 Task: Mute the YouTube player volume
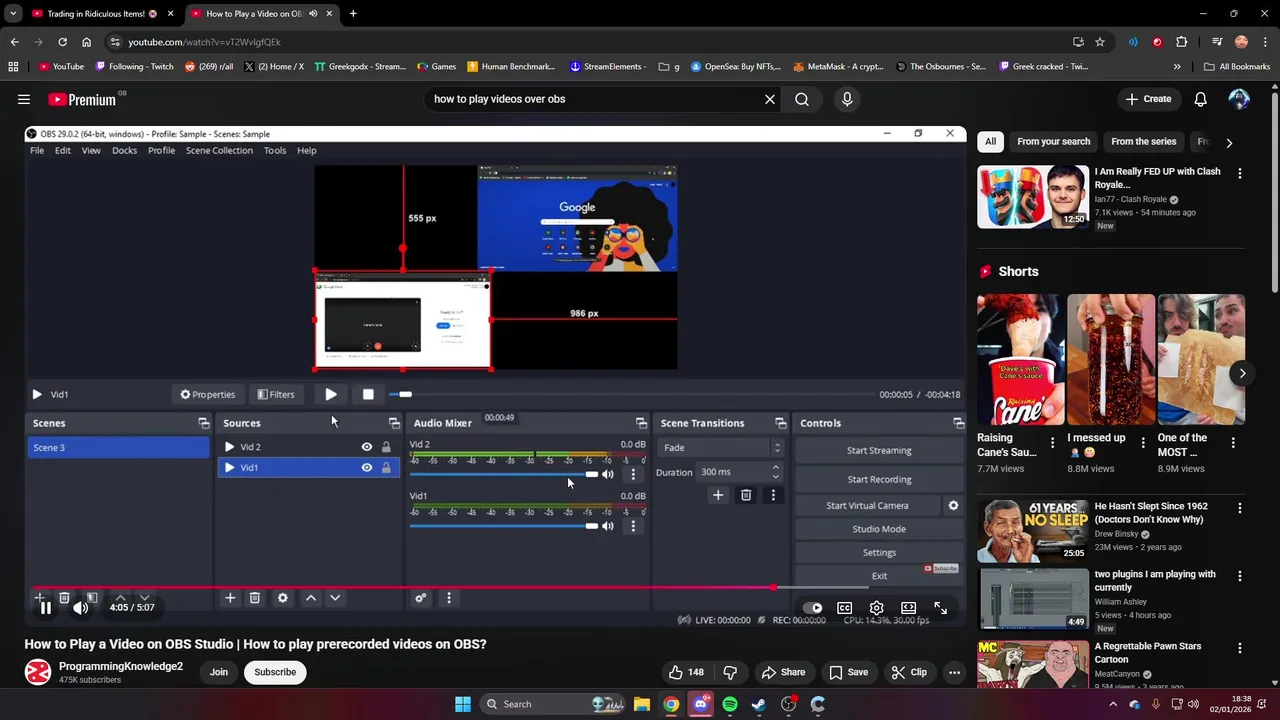tap(80, 608)
